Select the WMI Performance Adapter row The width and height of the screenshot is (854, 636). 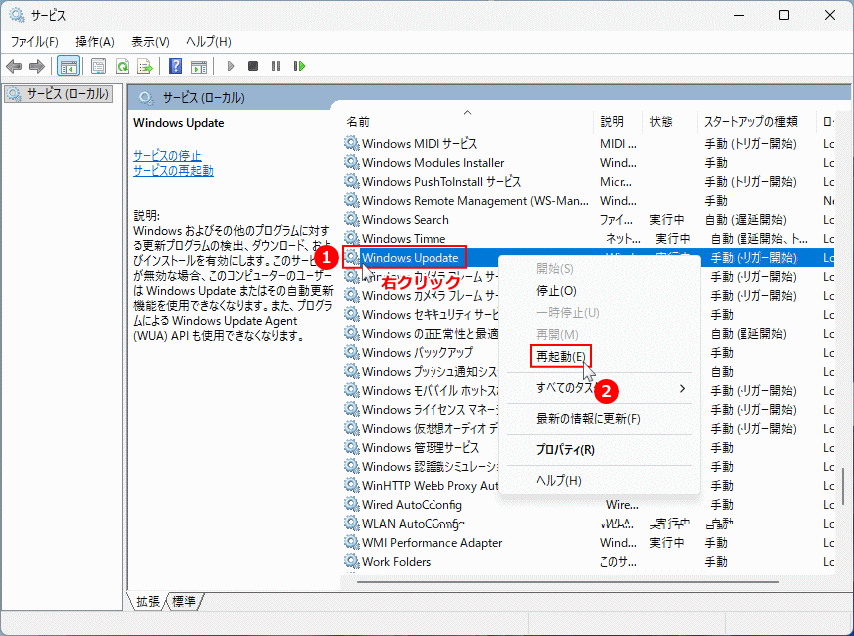588,543
